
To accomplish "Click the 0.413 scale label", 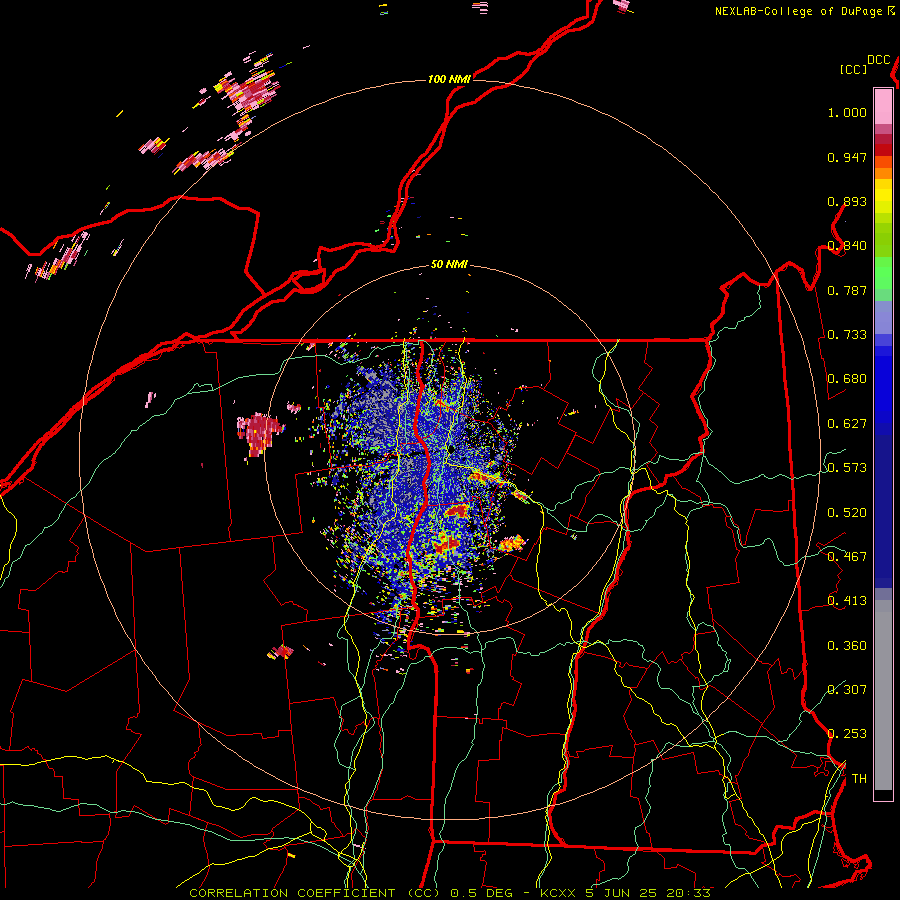I will [847, 601].
